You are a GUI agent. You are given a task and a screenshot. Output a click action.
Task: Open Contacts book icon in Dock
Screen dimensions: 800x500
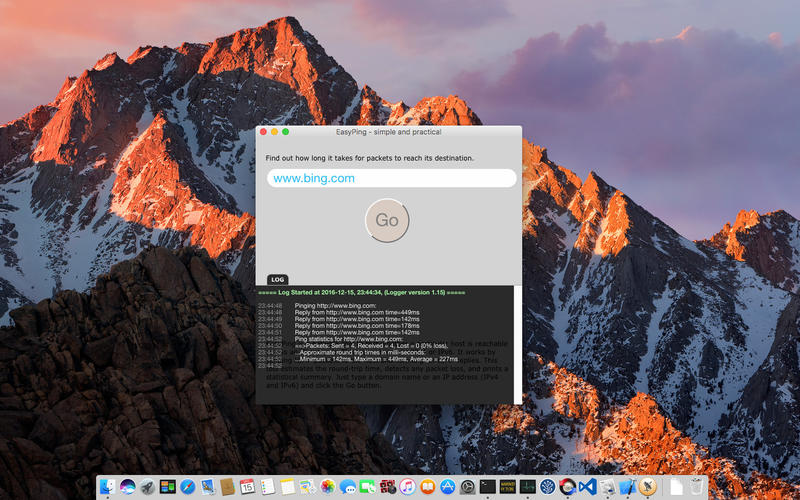[x=227, y=487]
